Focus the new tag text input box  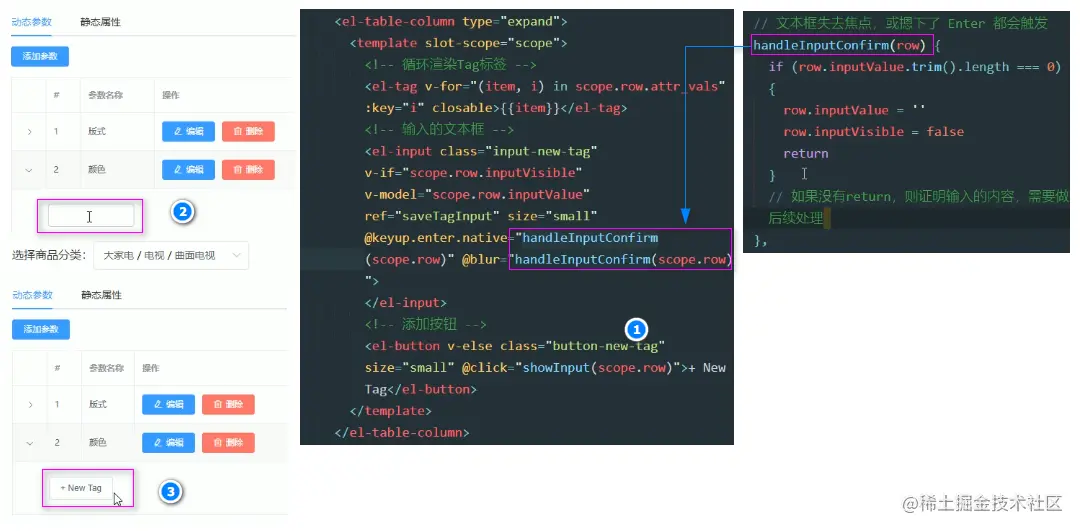click(91, 216)
